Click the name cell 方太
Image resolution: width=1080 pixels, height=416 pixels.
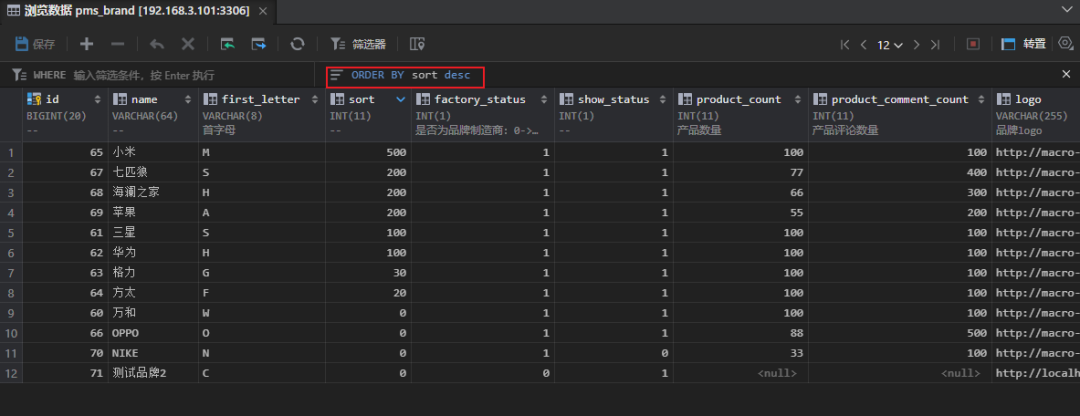[155, 293]
